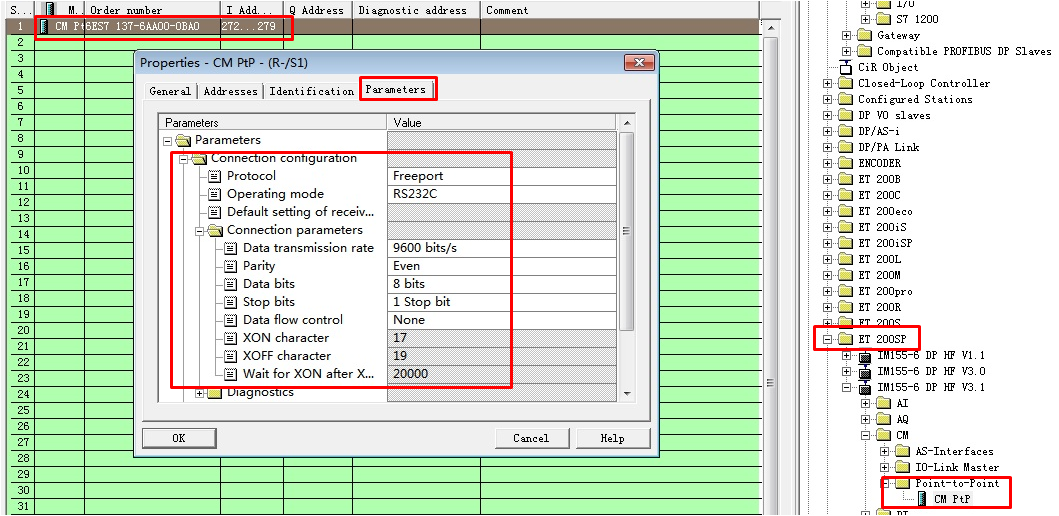Viewport: 1059px width, 516px height.
Task: Select the Parameters tab
Action: pyautogui.click(x=396, y=89)
